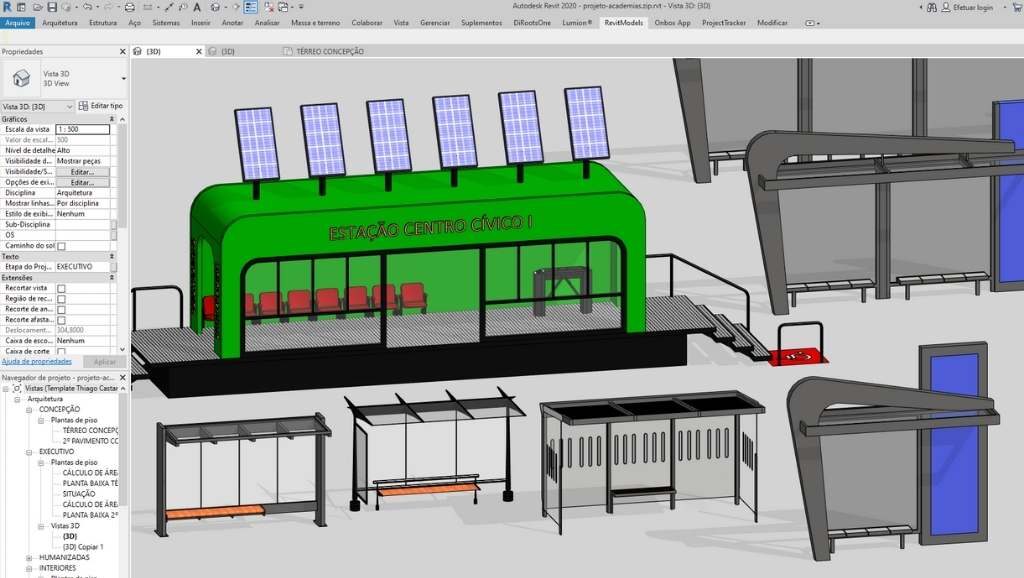Open the Ajuda de propriedades link

(x=36, y=362)
